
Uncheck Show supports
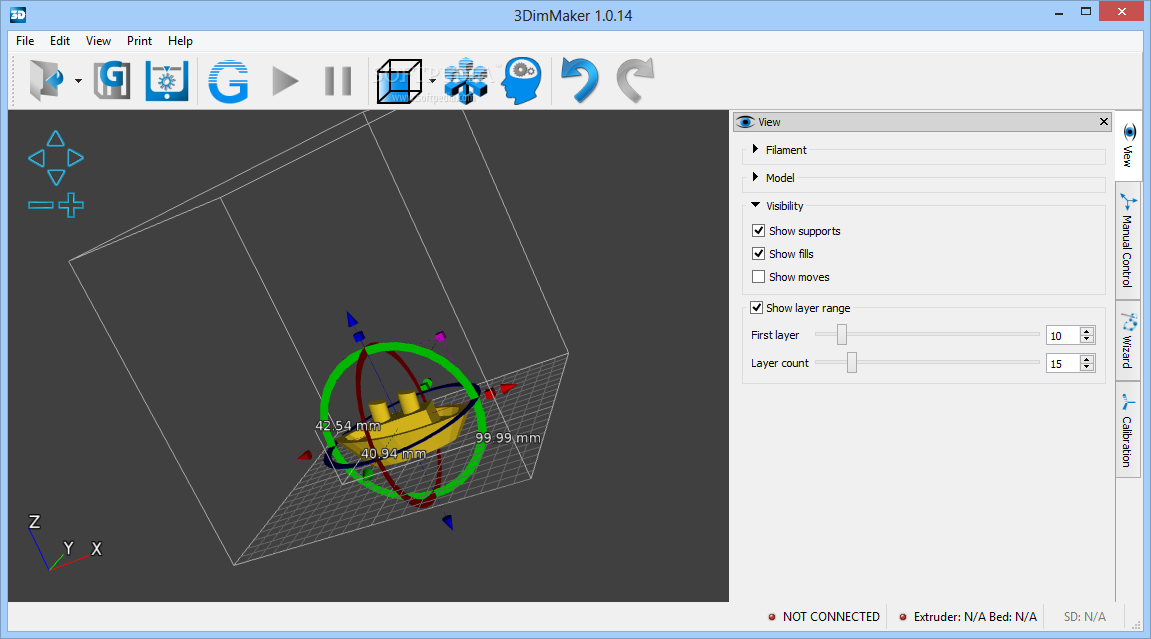[759, 230]
